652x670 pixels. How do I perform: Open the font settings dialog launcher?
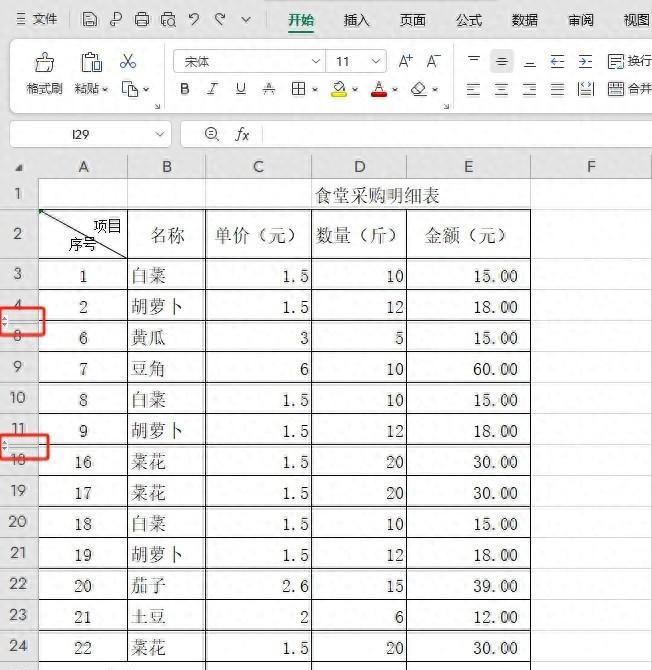[x=446, y=106]
